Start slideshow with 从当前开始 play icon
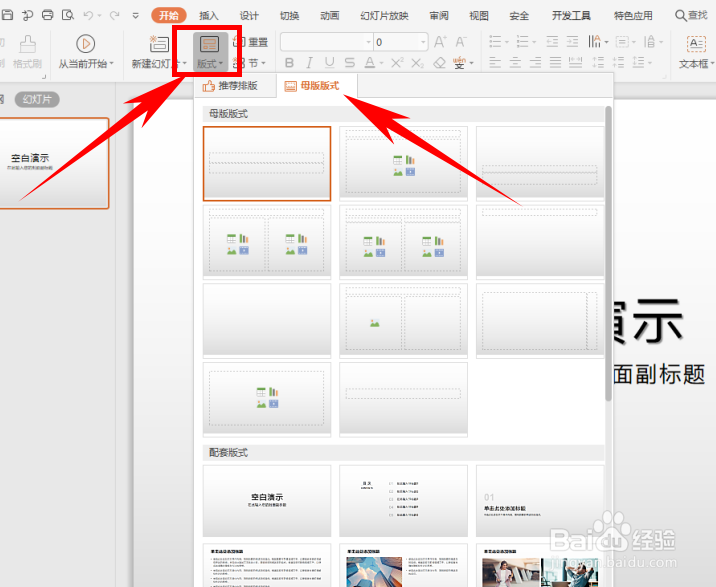 (x=85, y=44)
